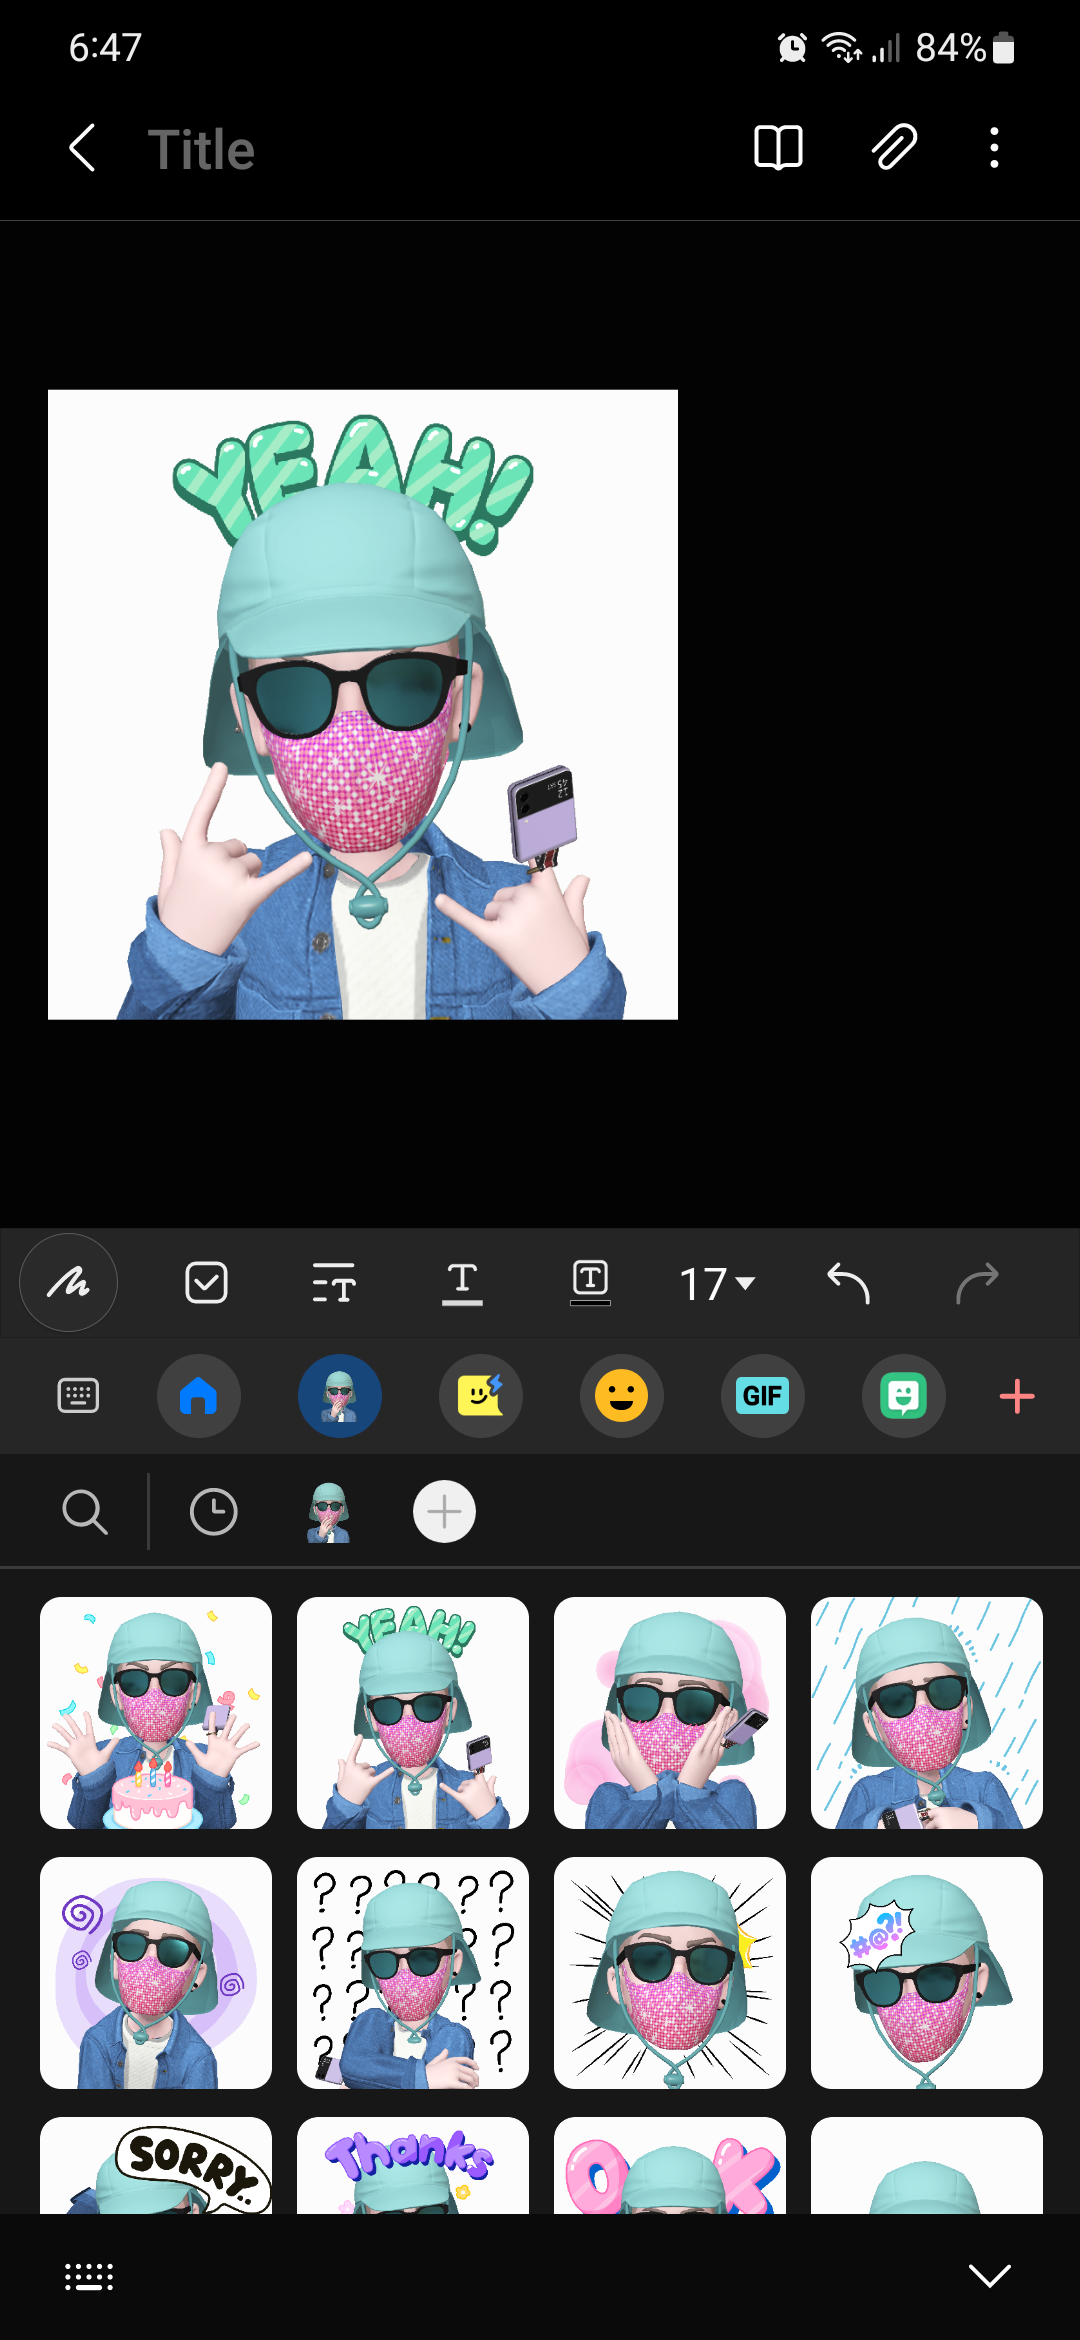
Task: Expand the font size 17 dropdown
Action: 717,1284
